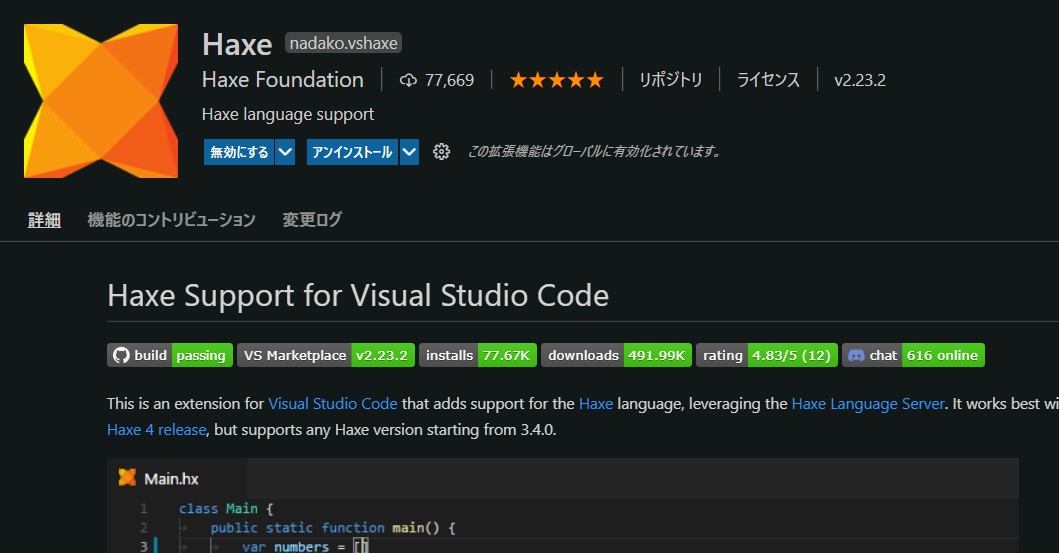Click the Haxe extension title
This screenshot has width=1059, height=553.
(237, 45)
